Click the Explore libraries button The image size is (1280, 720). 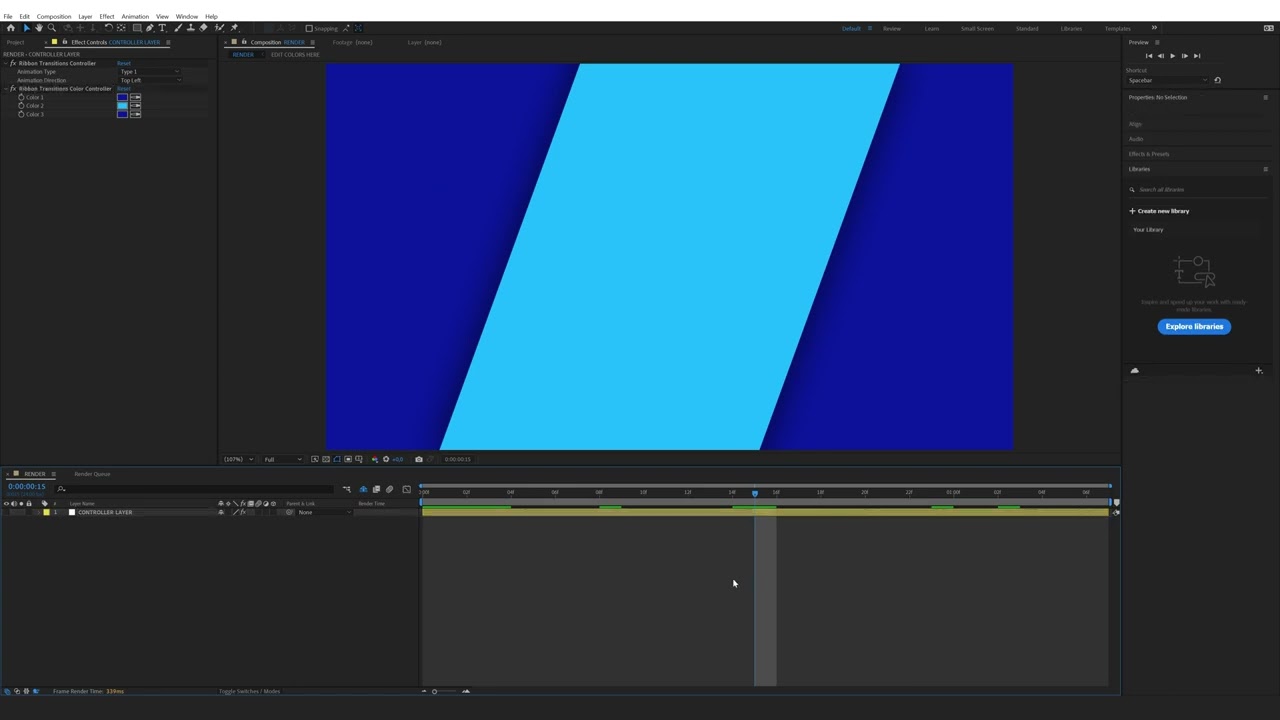point(1194,326)
